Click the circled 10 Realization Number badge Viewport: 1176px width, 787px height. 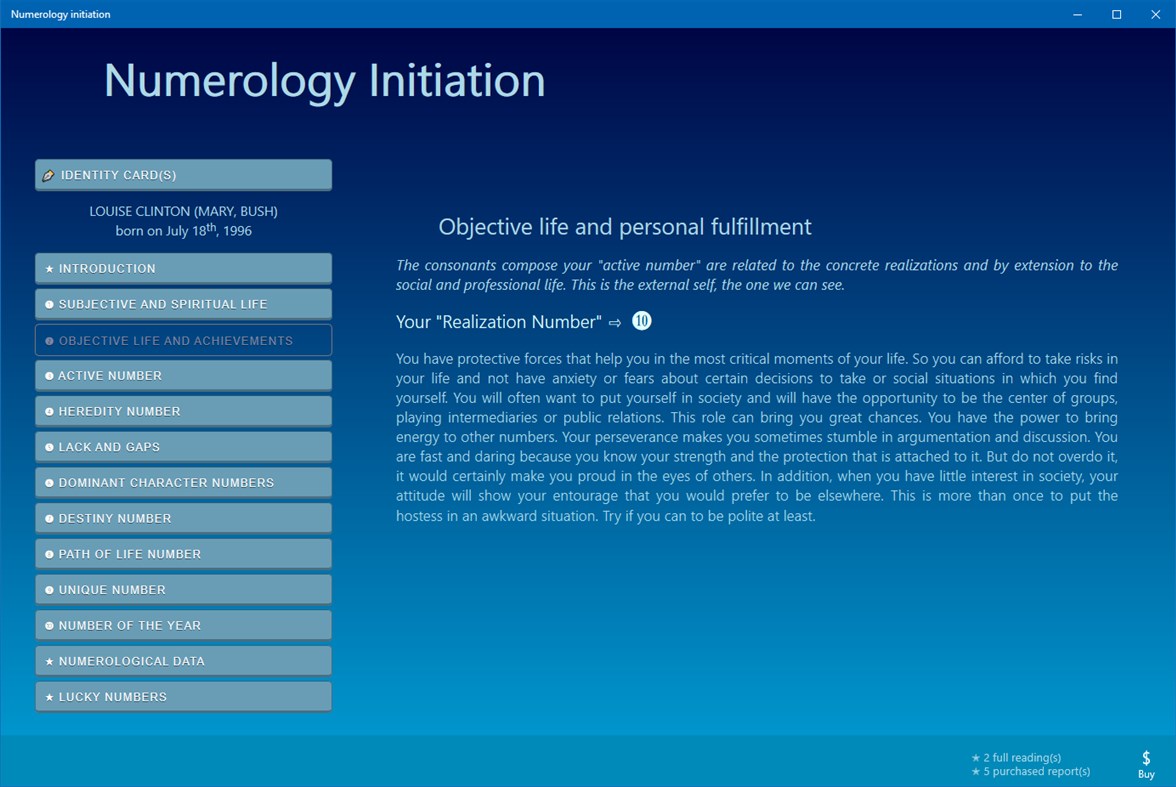click(x=641, y=321)
